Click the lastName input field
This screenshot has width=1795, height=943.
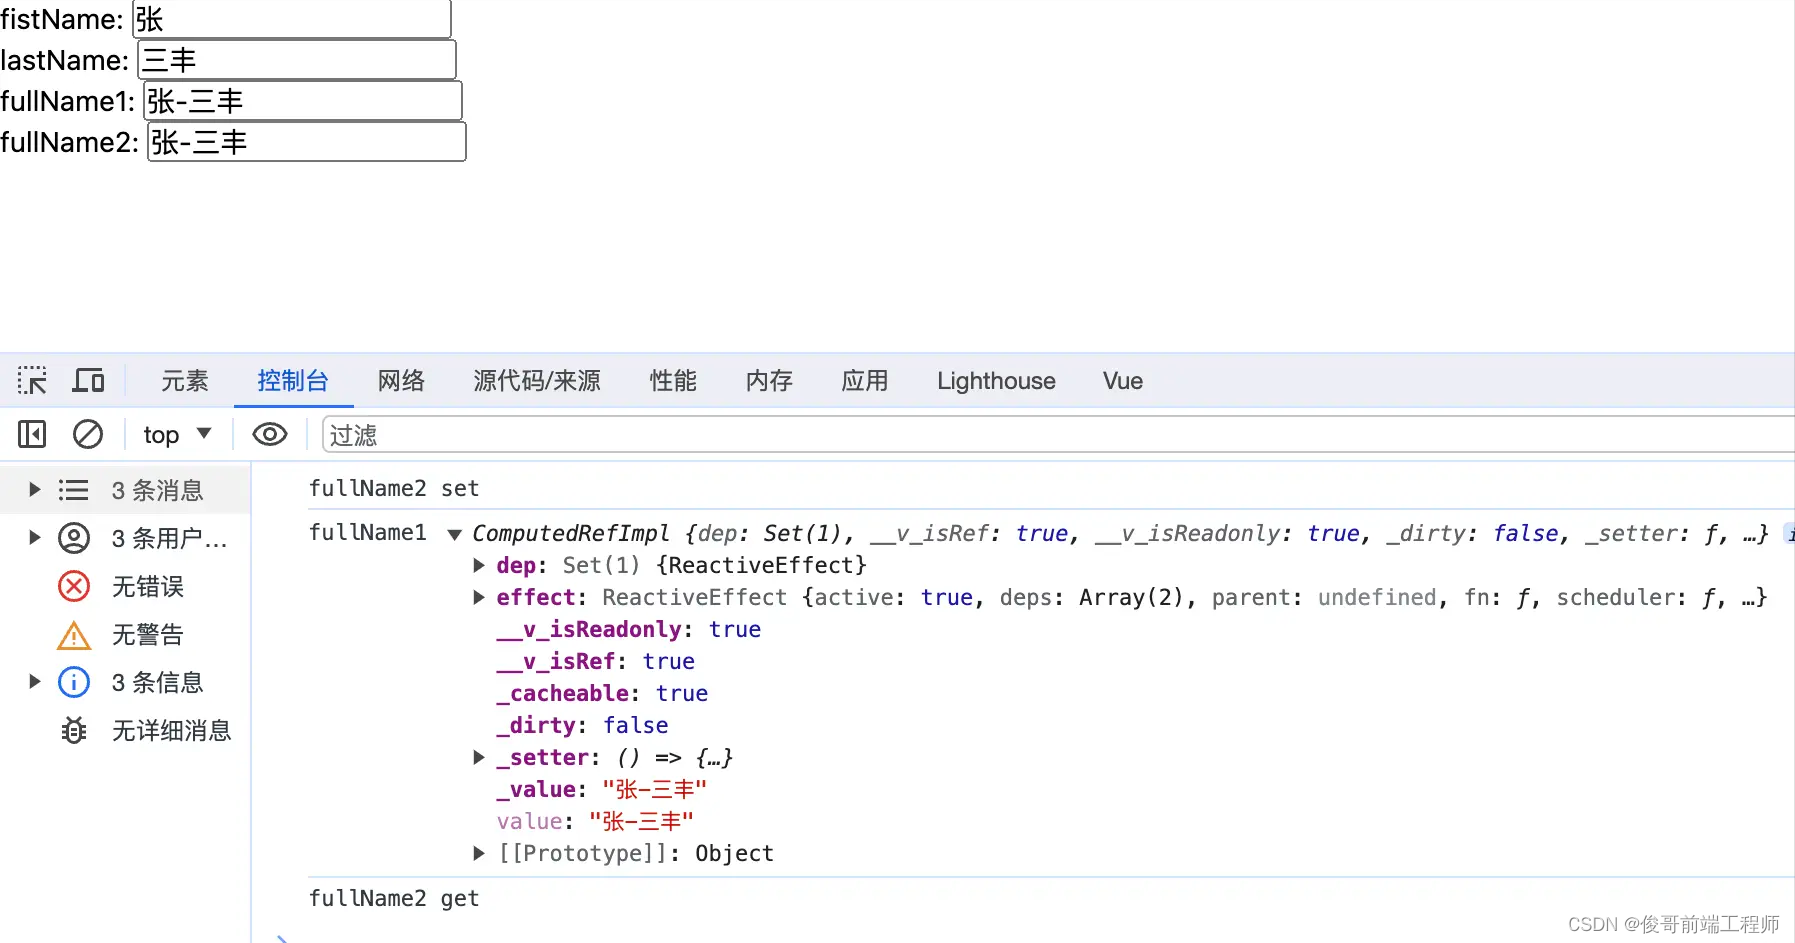(297, 60)
